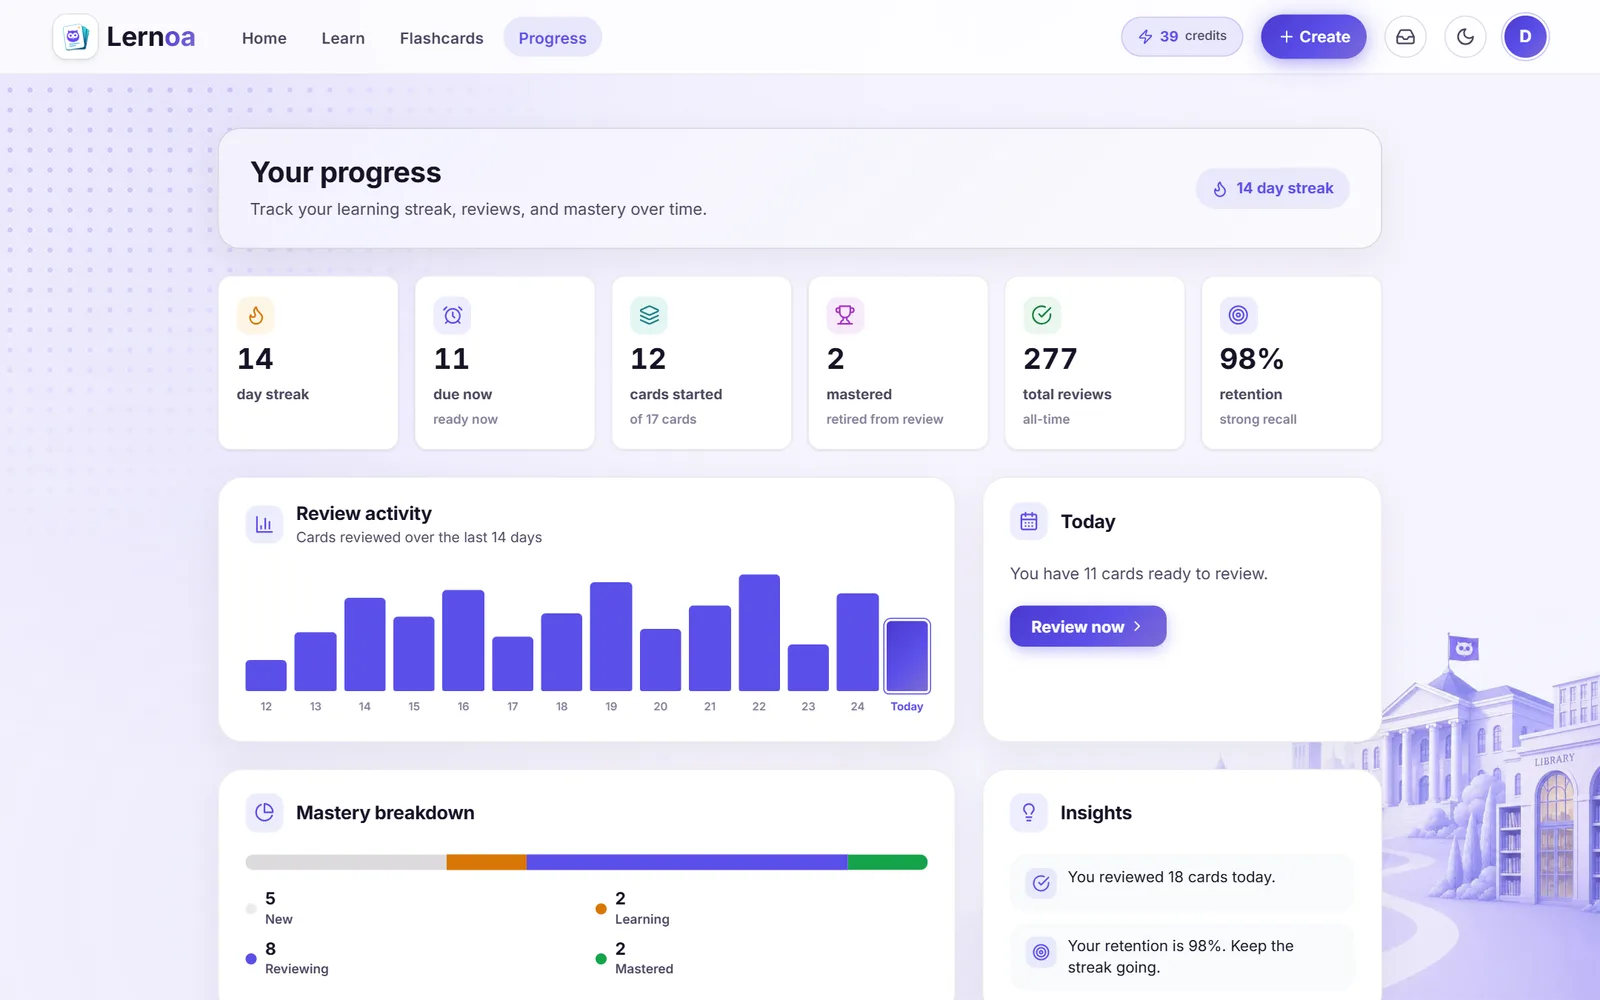Click the orange Learning segment of mastery bar

486,862
